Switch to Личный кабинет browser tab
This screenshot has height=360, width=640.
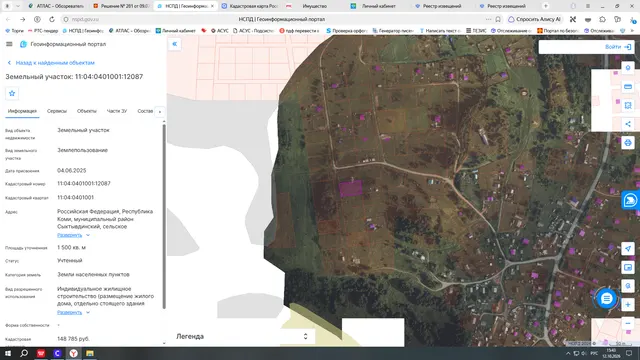point(378,6)
